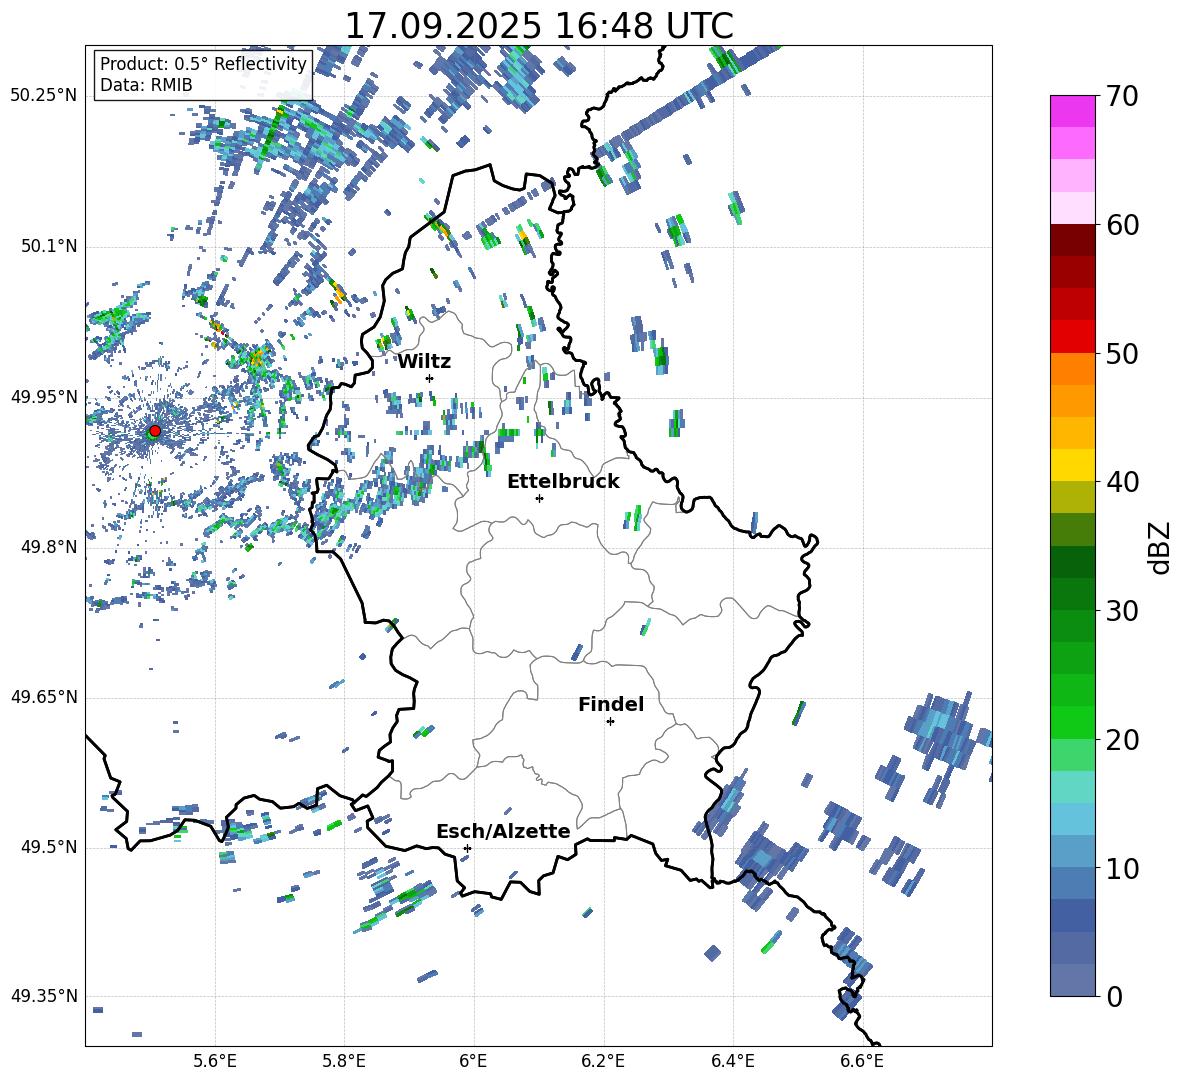Click the Findel station cross marker
The width and height of the screenshot is (1184, 1081).
[x=610, y=722]
